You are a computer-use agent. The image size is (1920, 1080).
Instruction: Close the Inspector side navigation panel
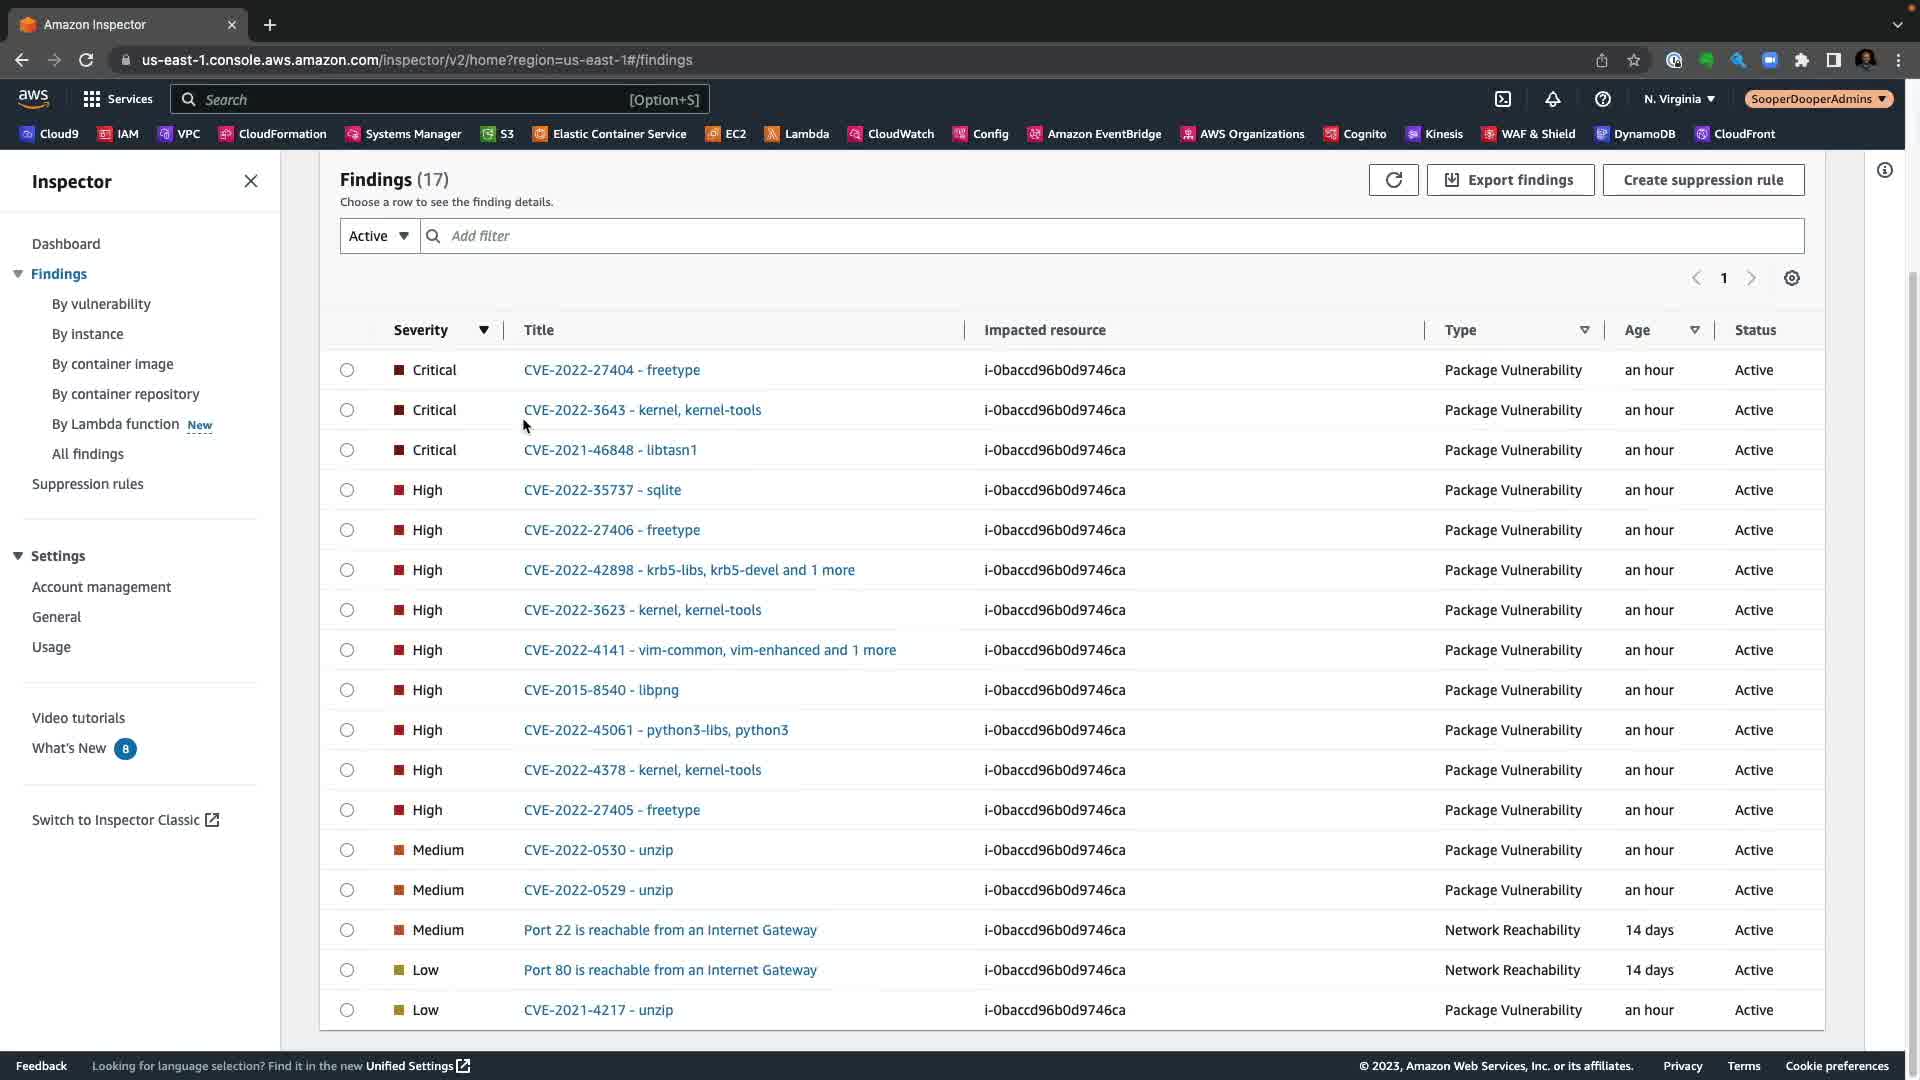point(250,181)
